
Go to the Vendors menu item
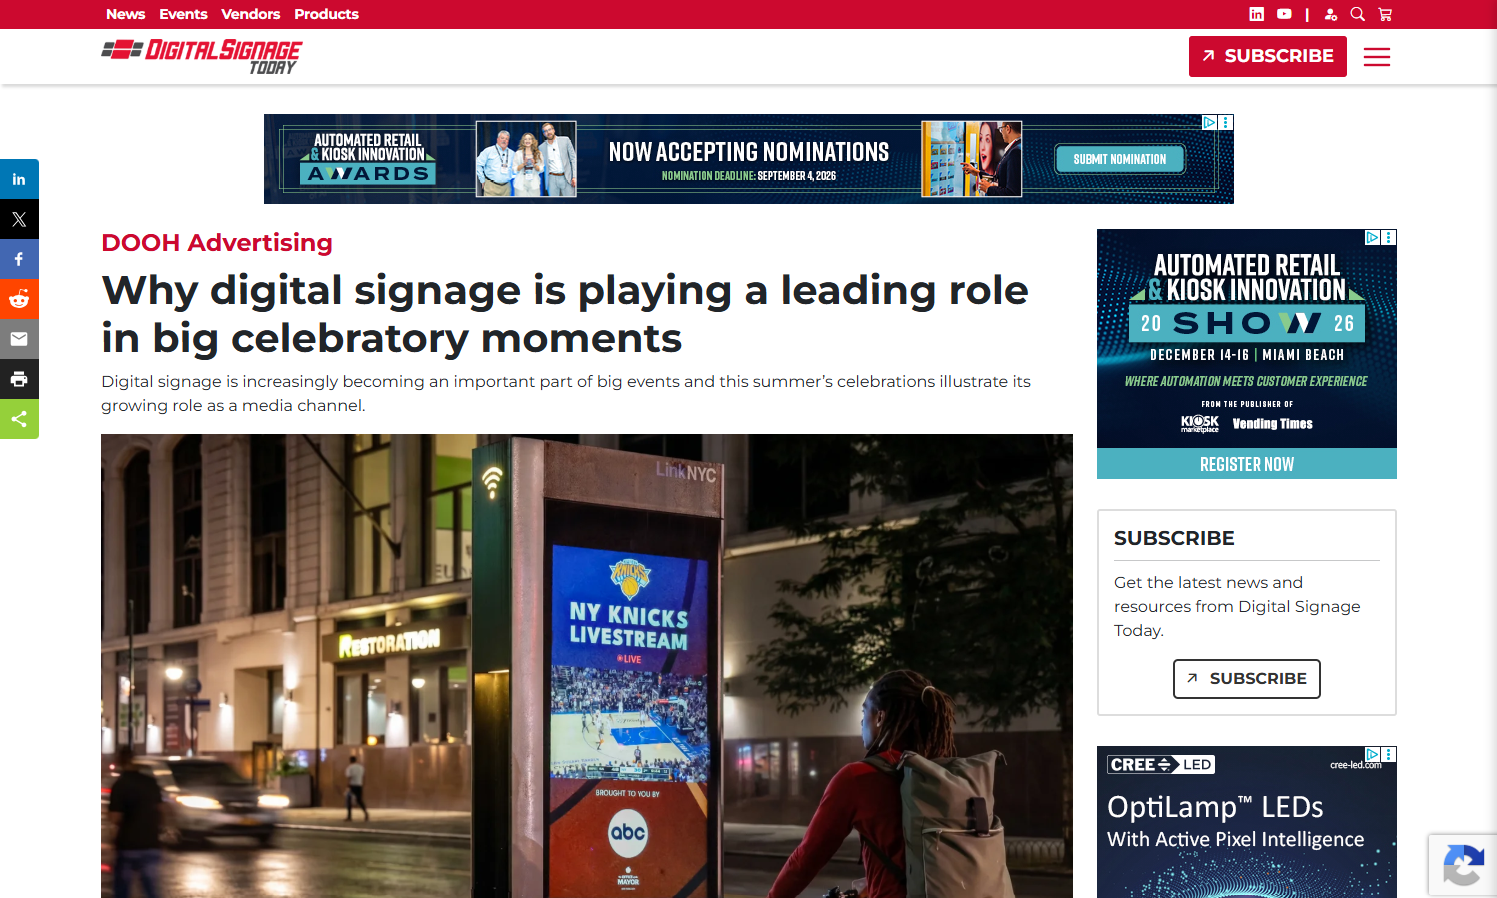click(x=251, y=14)
